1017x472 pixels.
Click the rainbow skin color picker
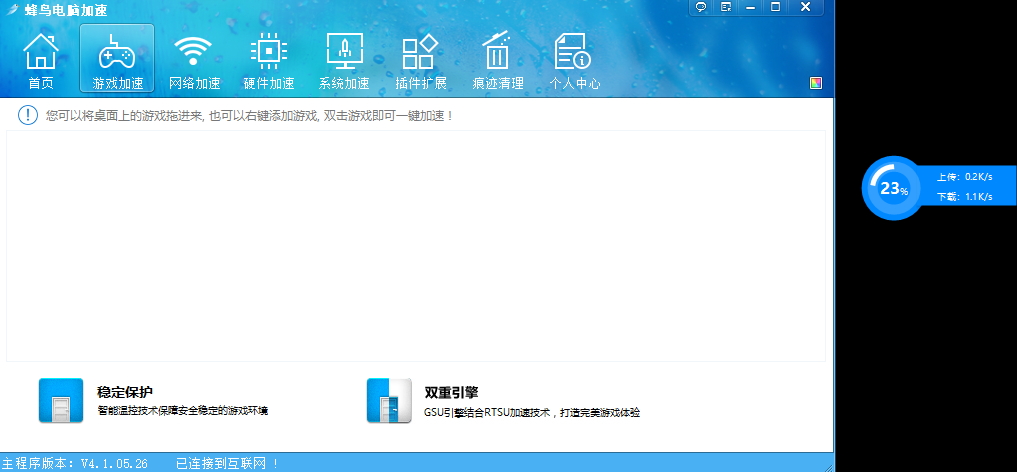click(816, 83)
